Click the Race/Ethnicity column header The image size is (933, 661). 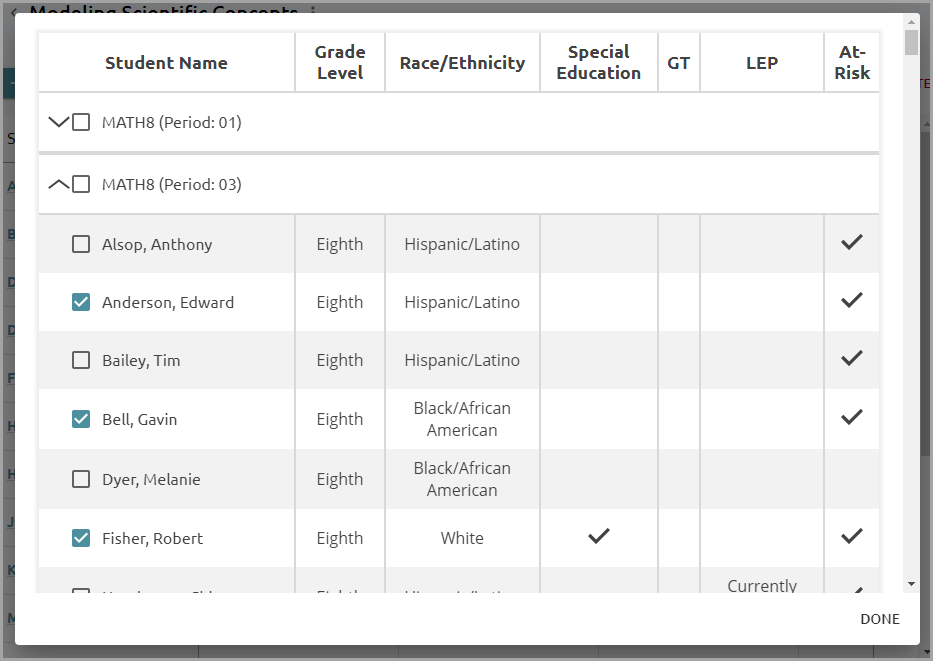462,63
